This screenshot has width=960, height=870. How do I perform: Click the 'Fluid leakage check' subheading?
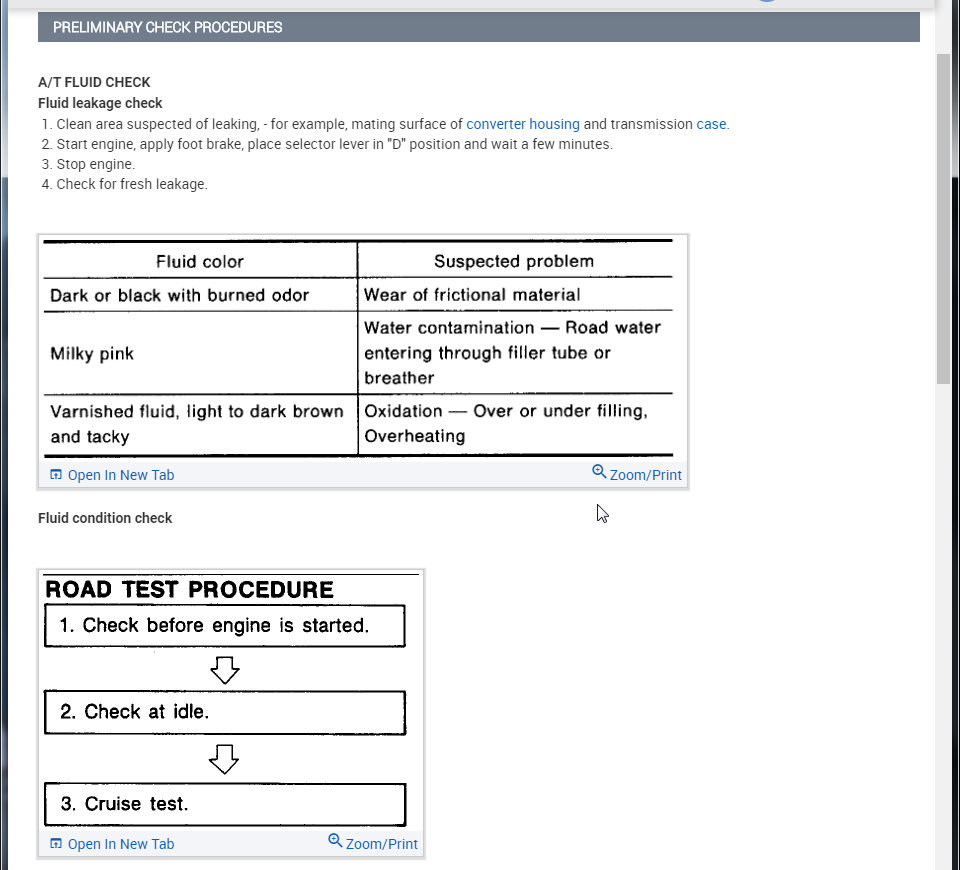point(100,103)
